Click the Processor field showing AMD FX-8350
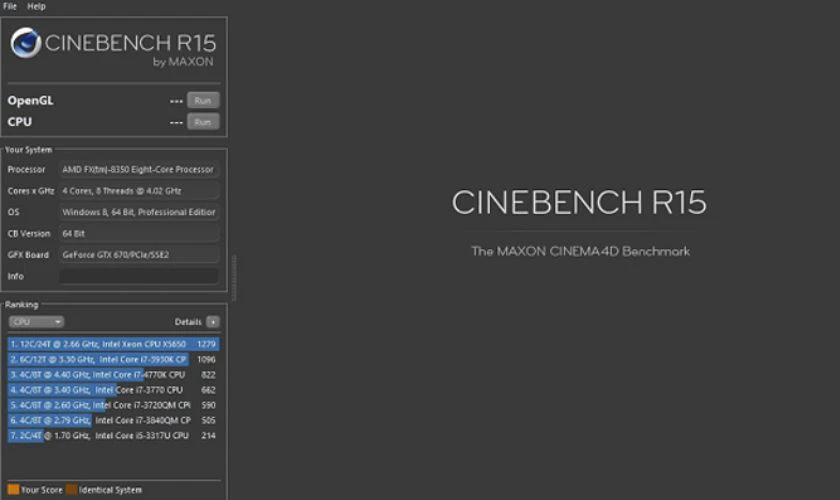The width and height of the screenshot is (840, 500). pyautogui.click(x=138, y=170)
